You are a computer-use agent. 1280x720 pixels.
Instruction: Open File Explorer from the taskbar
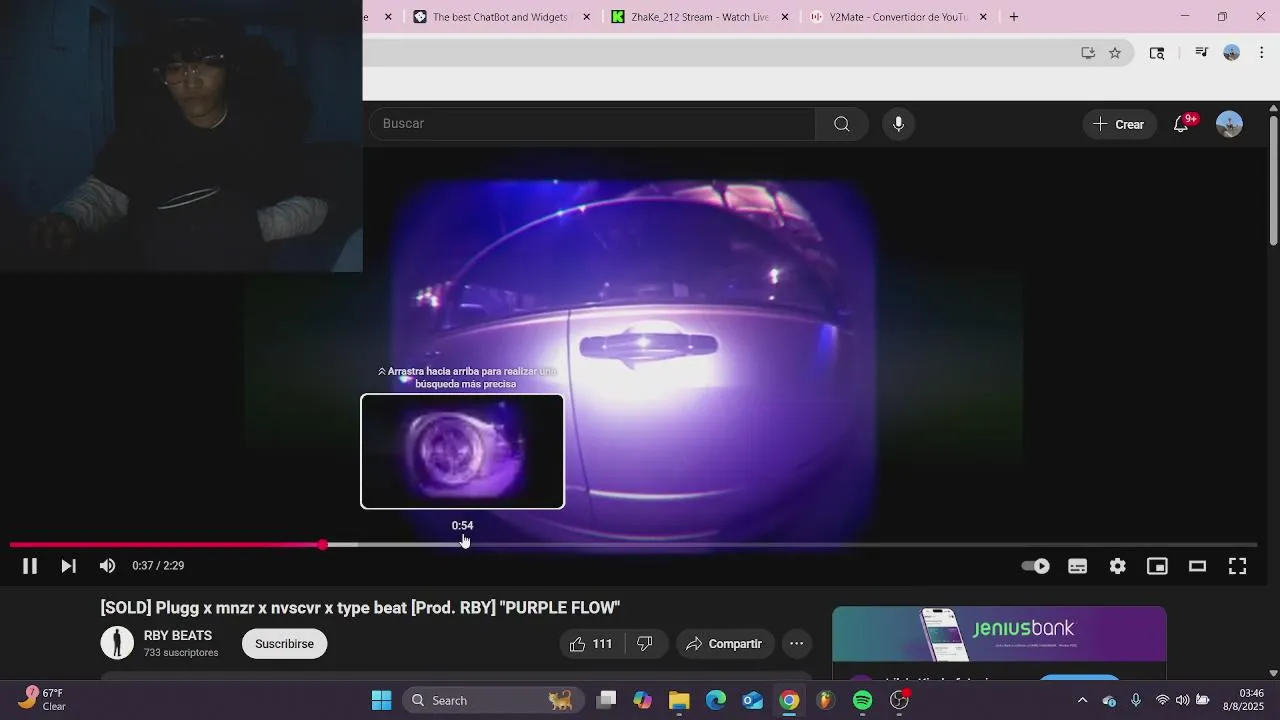click(679, 700)
